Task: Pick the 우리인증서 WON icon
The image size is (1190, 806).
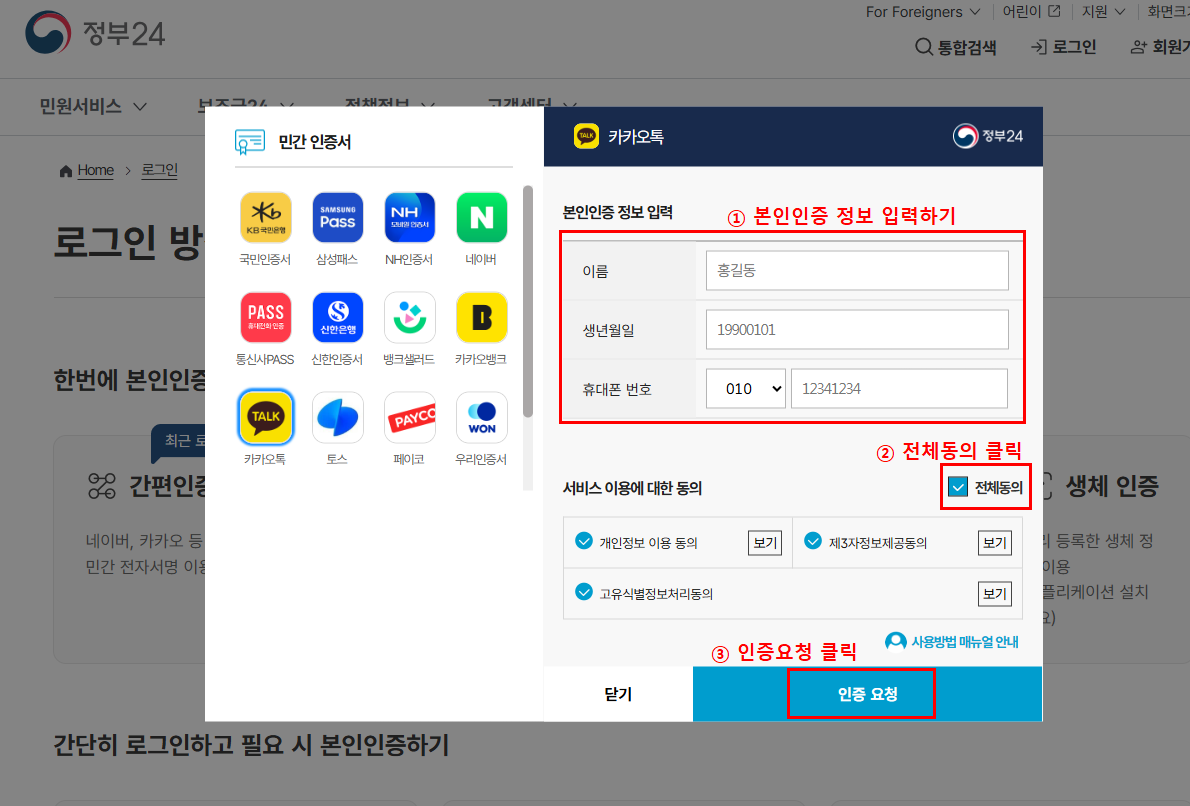Action: pyautogui.click(x=481, y=417)
